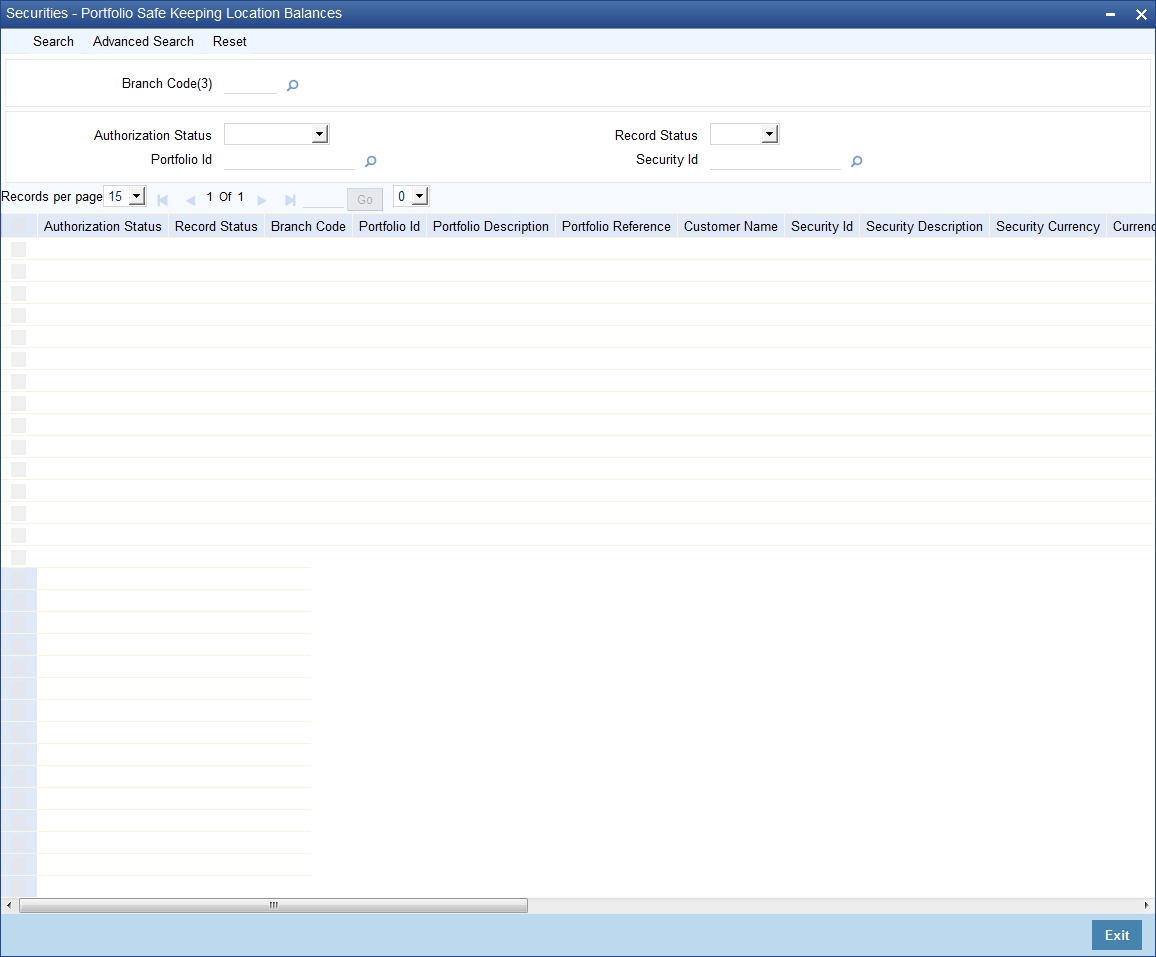This screenshot has width=1156, height=957.
Task: Tick the second row checkbox in results table
Action: pyautogui.click(x=18, y=271)
